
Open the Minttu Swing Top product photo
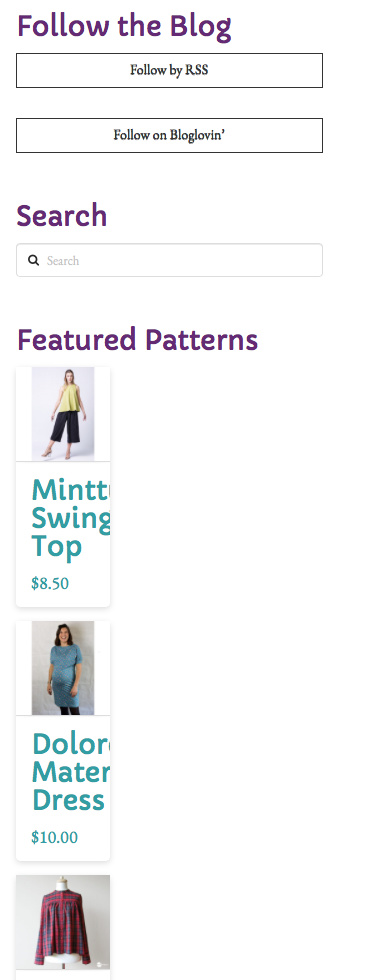(63, 414)
